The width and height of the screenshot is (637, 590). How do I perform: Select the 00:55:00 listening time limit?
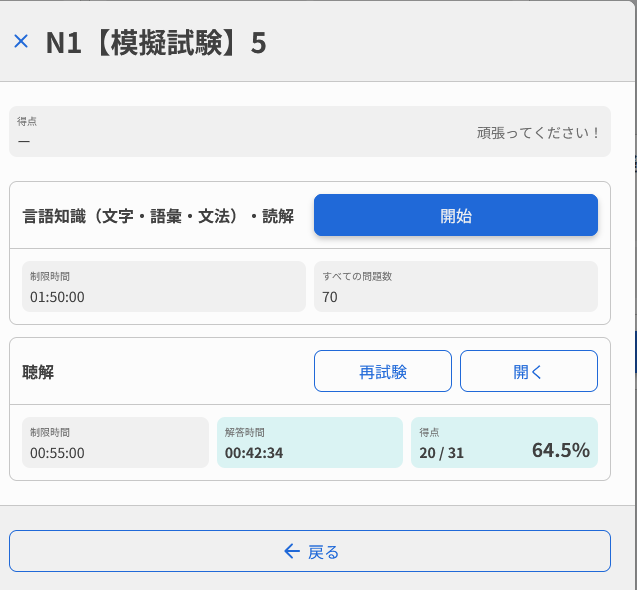(x=57, y=453)
